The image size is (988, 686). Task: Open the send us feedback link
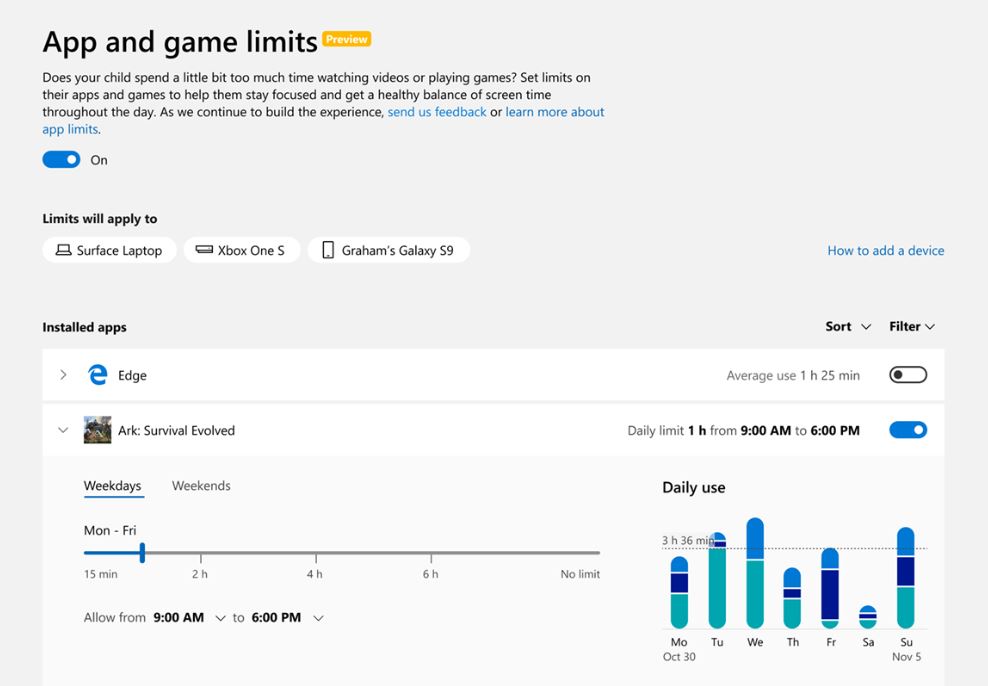[x=437, y=112]
